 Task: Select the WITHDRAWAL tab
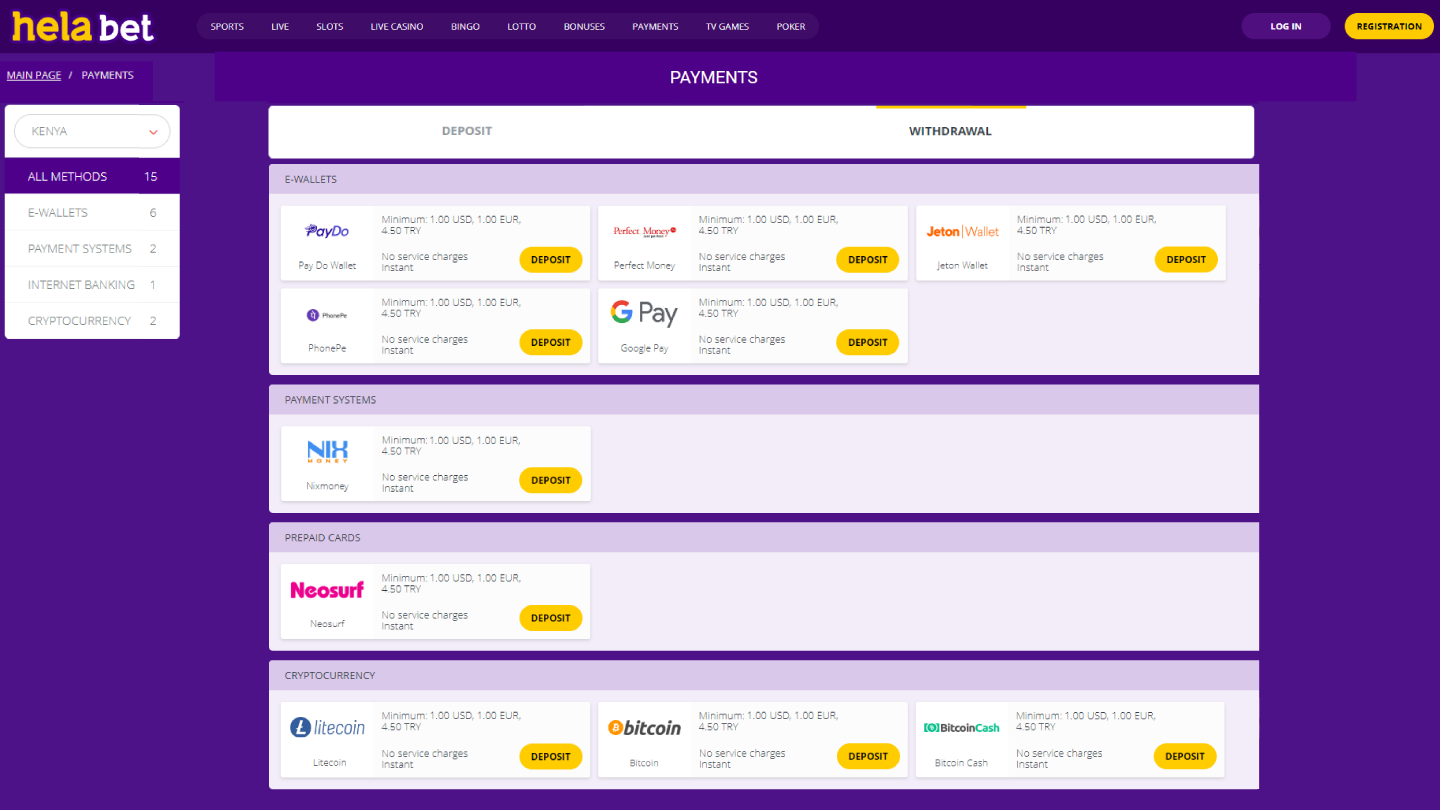949,130
